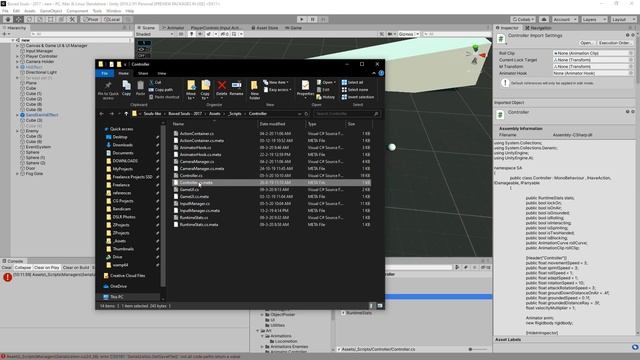Open the Share tab in Explorer ribbon
Viewport: 640px width, 360px height.
pyautogui.click(x=143, y=73)
